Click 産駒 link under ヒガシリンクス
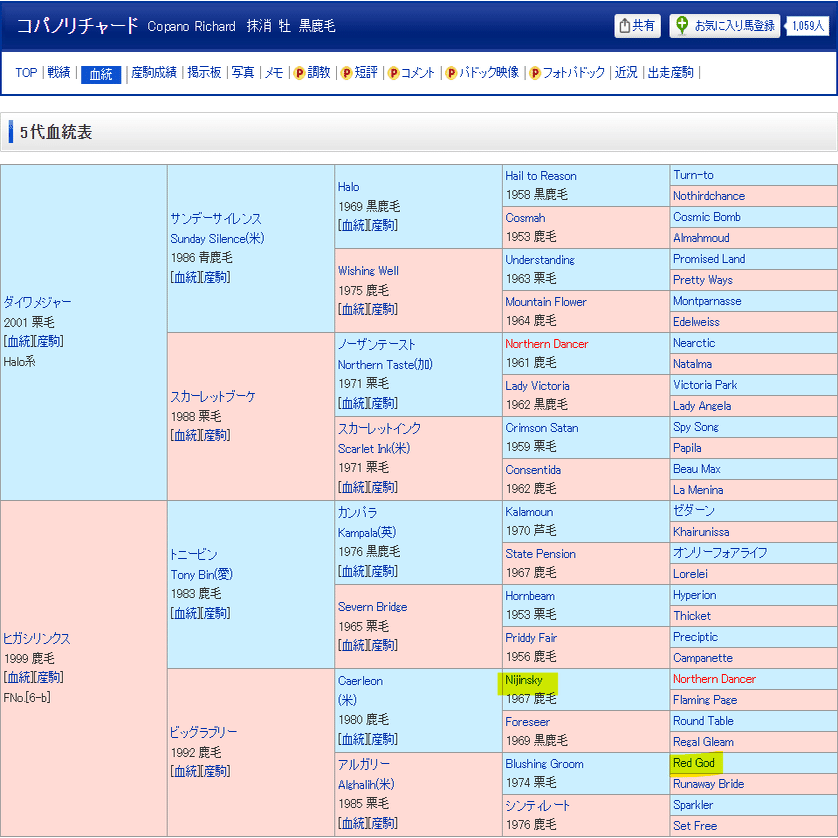Screen dimensions: 838x838 pos(48,678)
